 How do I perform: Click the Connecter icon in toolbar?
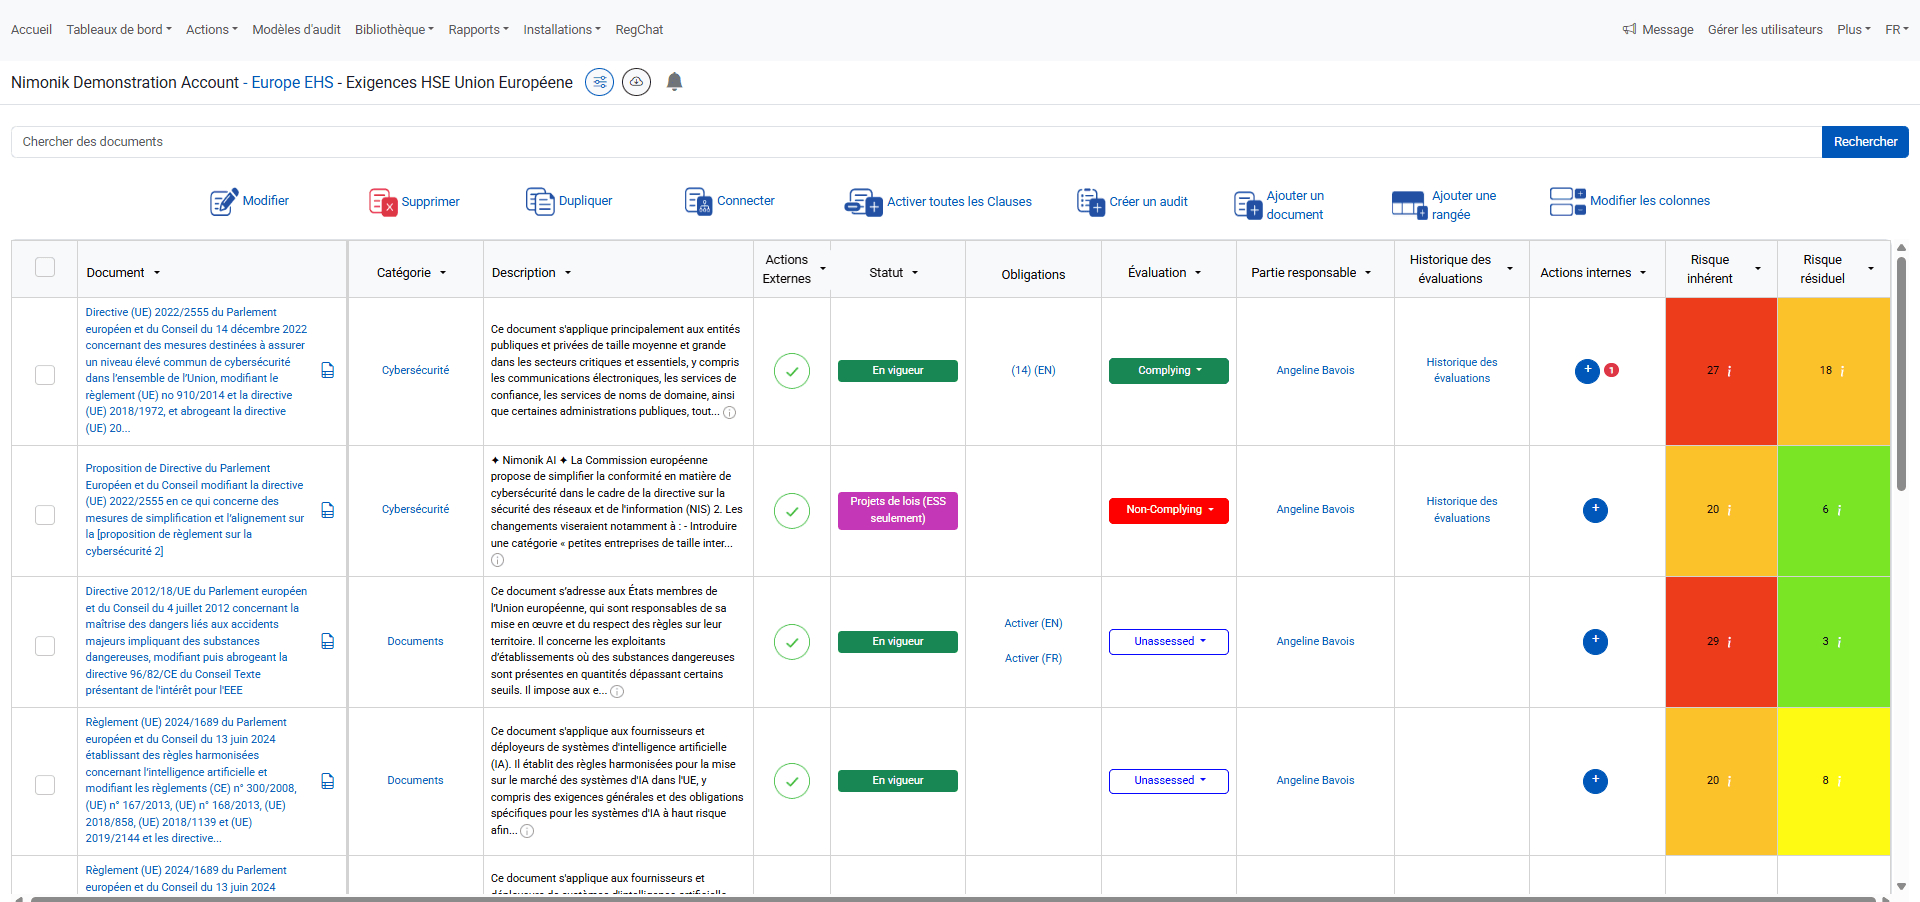coord(698,201)
